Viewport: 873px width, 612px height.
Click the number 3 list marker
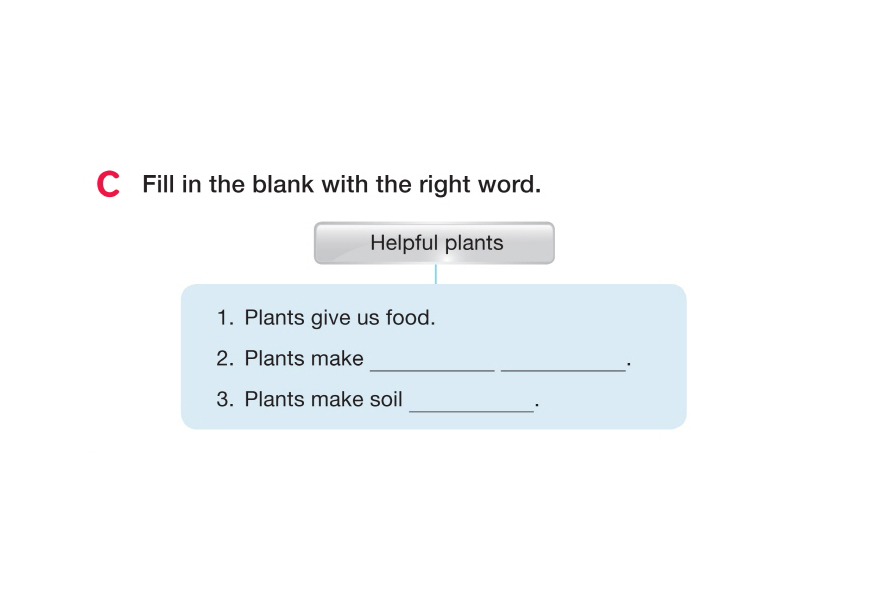pyautogui.click(x=224, y=400)
